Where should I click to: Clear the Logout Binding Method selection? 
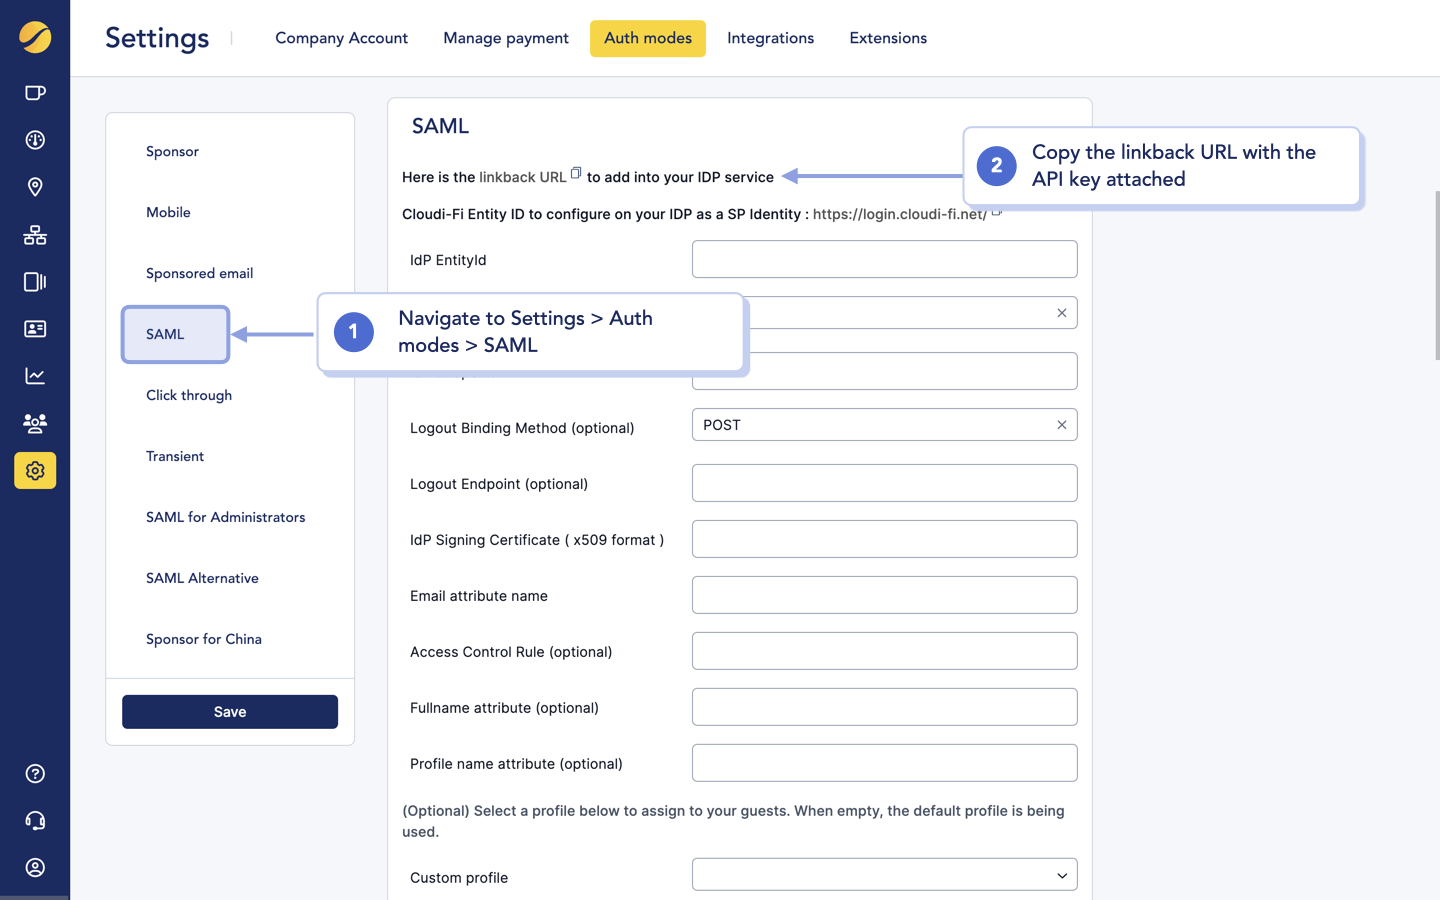[x=1062, y=424]
